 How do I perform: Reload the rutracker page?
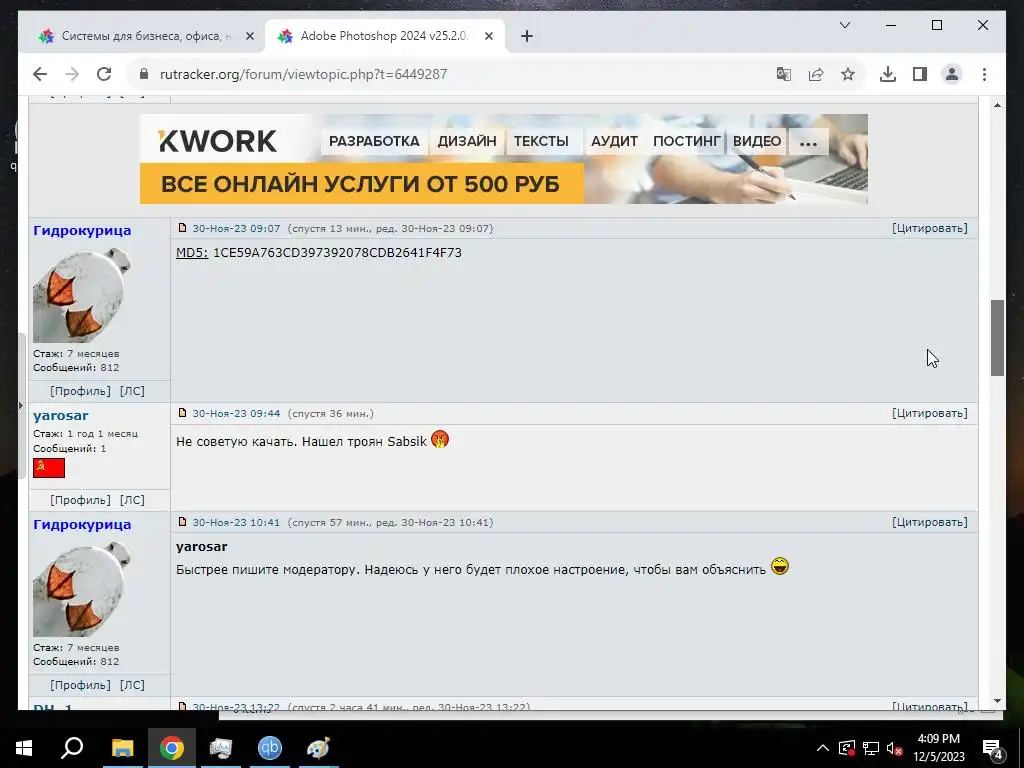[x=104, y=74]
